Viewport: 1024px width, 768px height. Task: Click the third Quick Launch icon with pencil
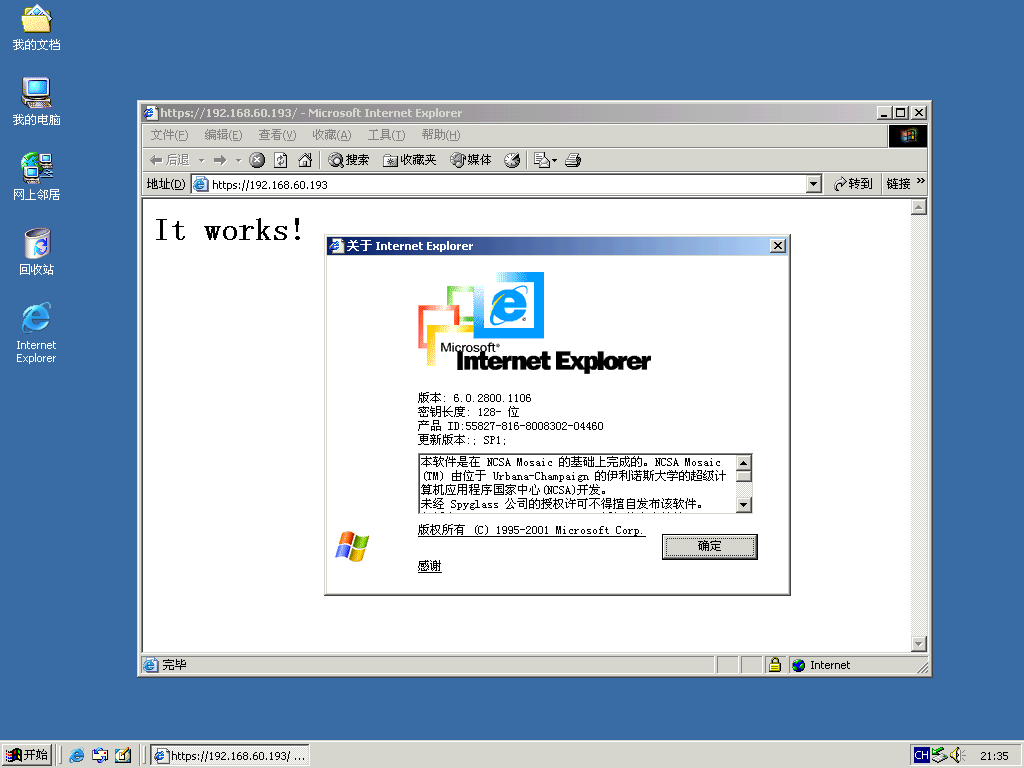pyautogui.click(x=123, y=756)
